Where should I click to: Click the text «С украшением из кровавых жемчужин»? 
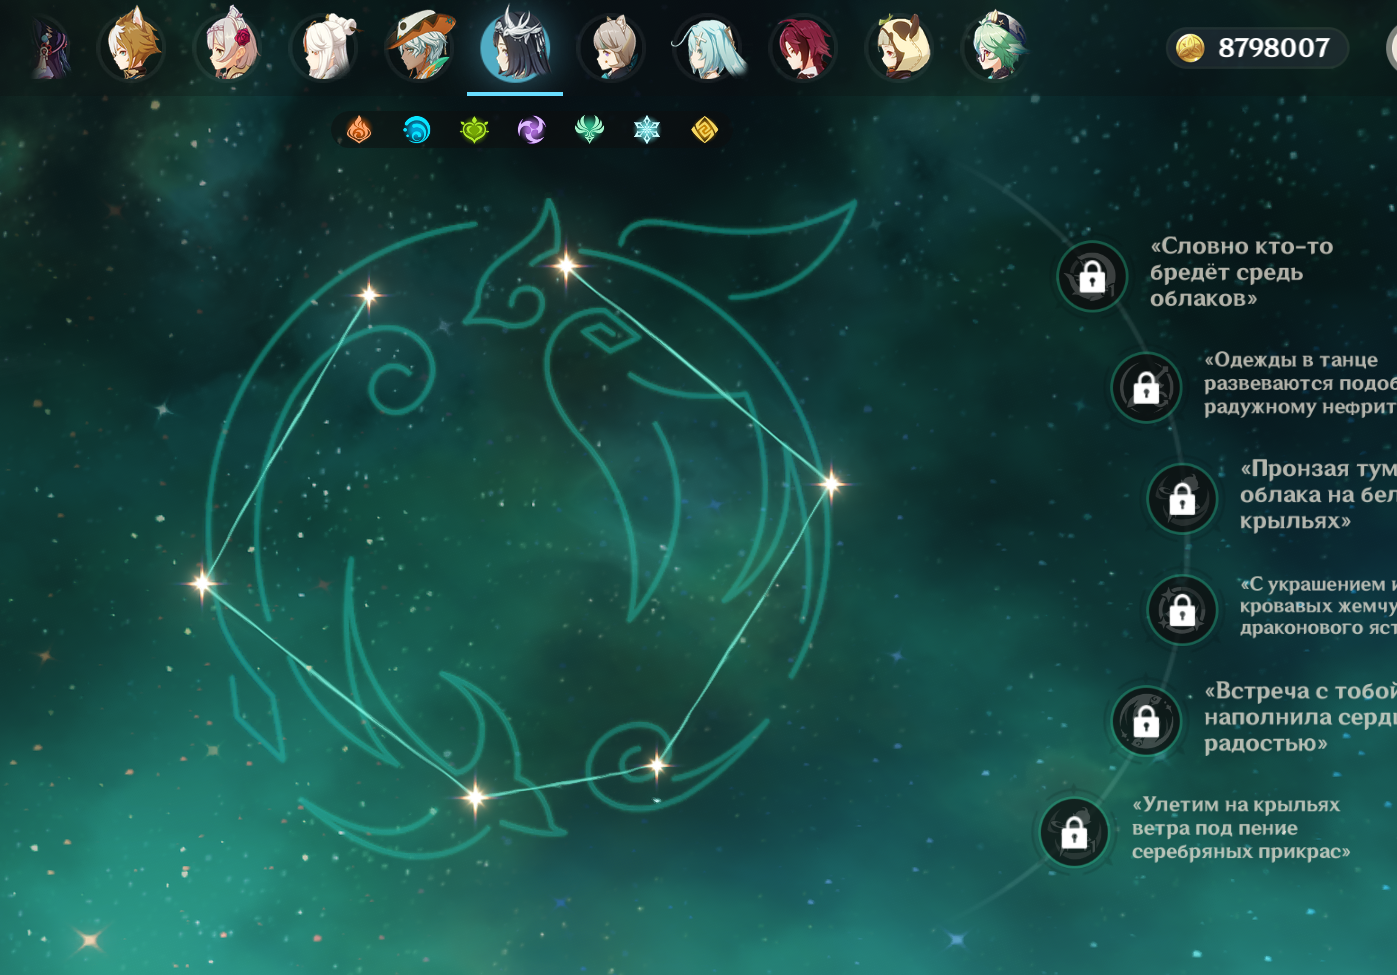(x=1318, y=605)
